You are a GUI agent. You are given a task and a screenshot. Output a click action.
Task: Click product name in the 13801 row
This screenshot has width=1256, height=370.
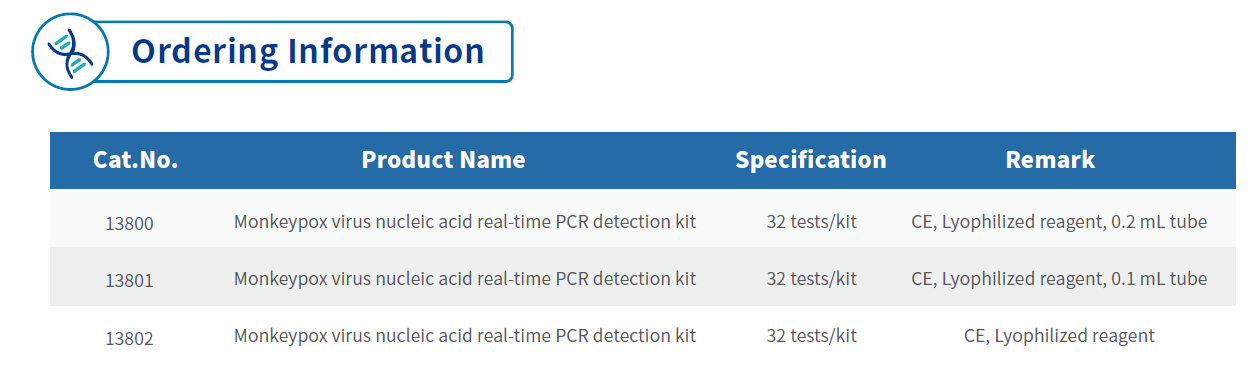click(465, 279)
